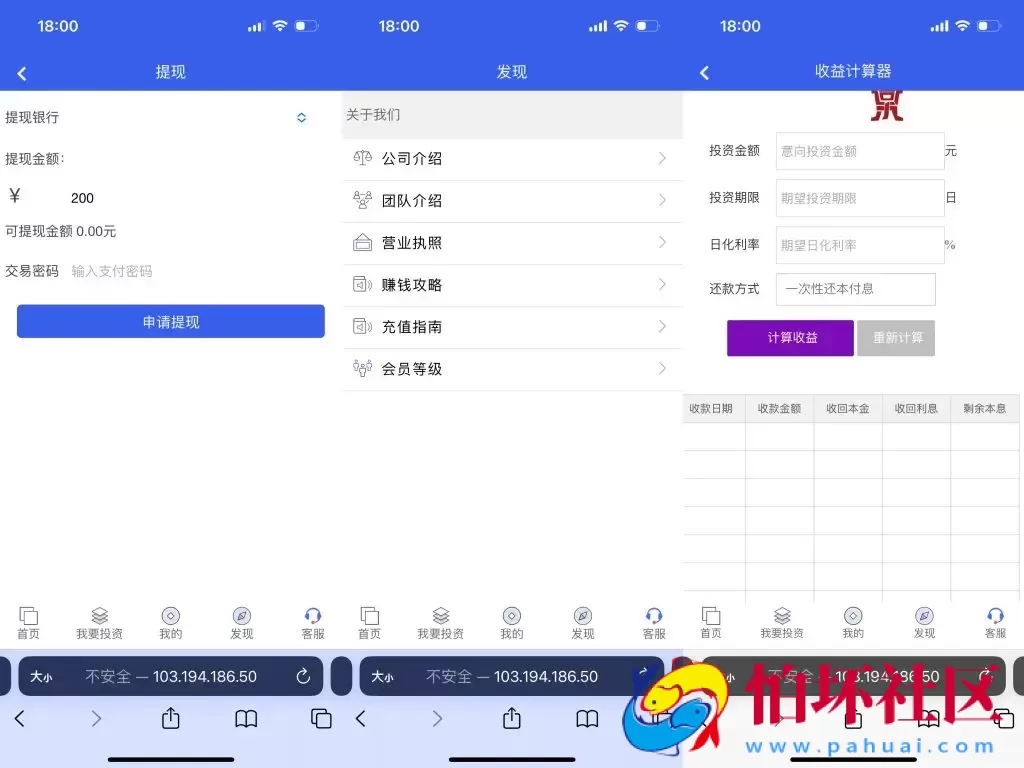
Task: Select the 团队介绍 list entry
Action: tap(512, 200)
